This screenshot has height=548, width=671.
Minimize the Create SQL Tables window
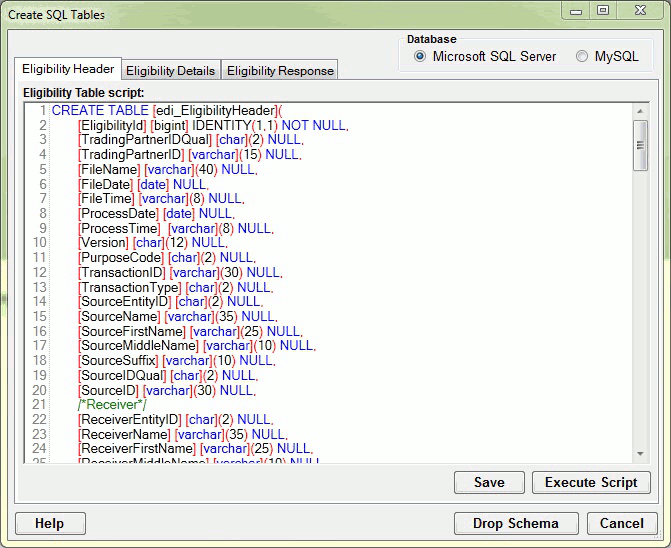pos(576,11)
